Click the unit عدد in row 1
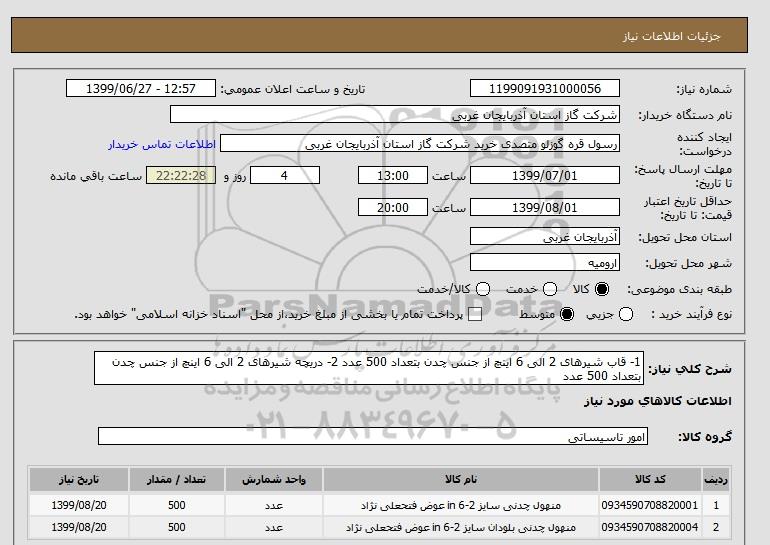The height and width of the screenshot is (545, 770). click(274, 505)
